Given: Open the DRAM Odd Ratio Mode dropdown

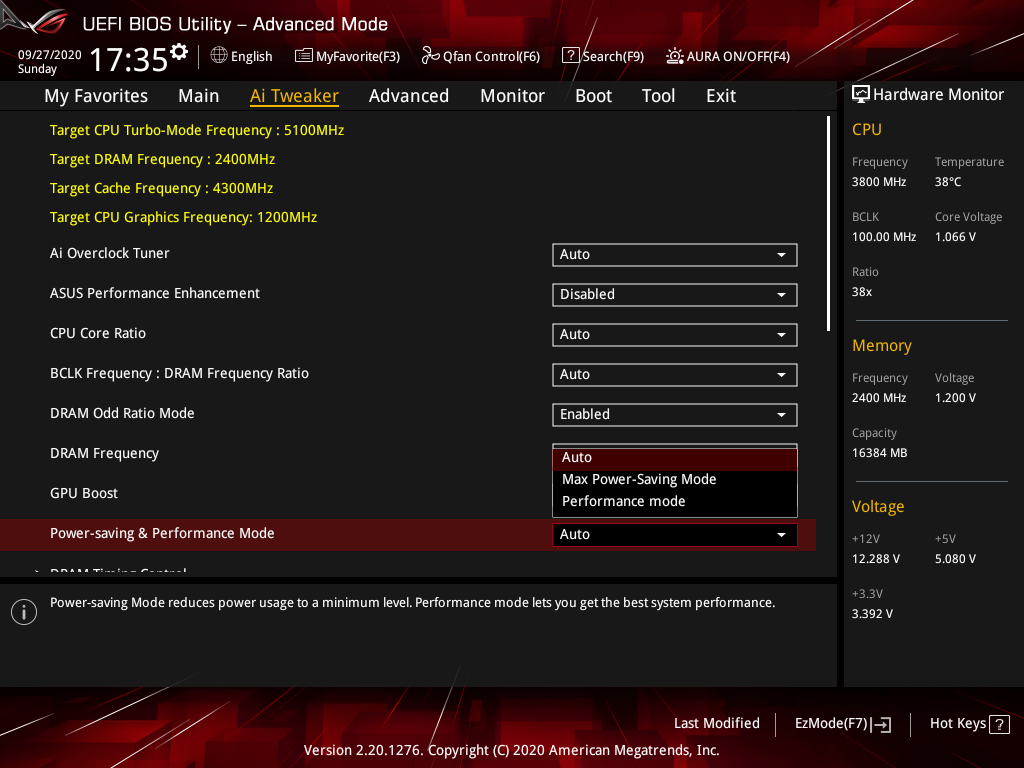Looking at the screenshot, I should (x=675, y=415).
